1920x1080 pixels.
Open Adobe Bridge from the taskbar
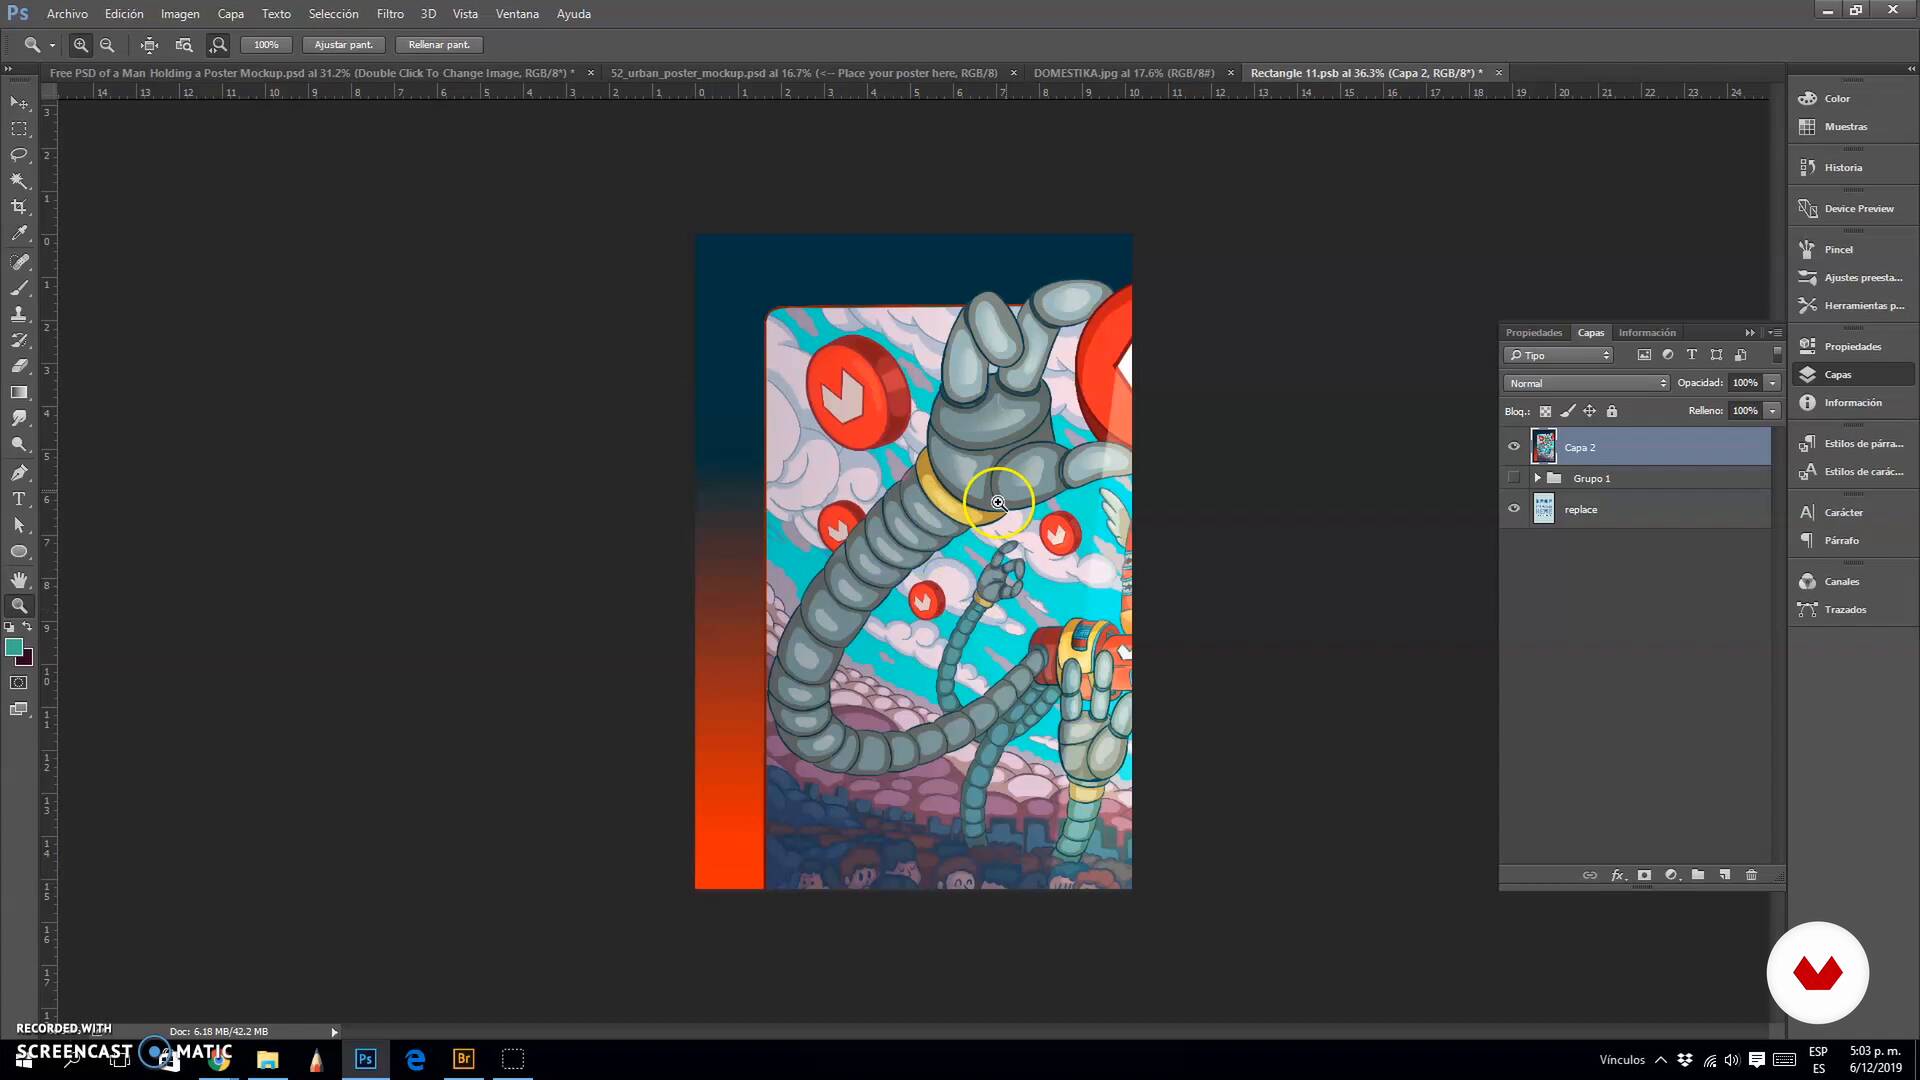pyautogui.click(x=464, y=1059)
